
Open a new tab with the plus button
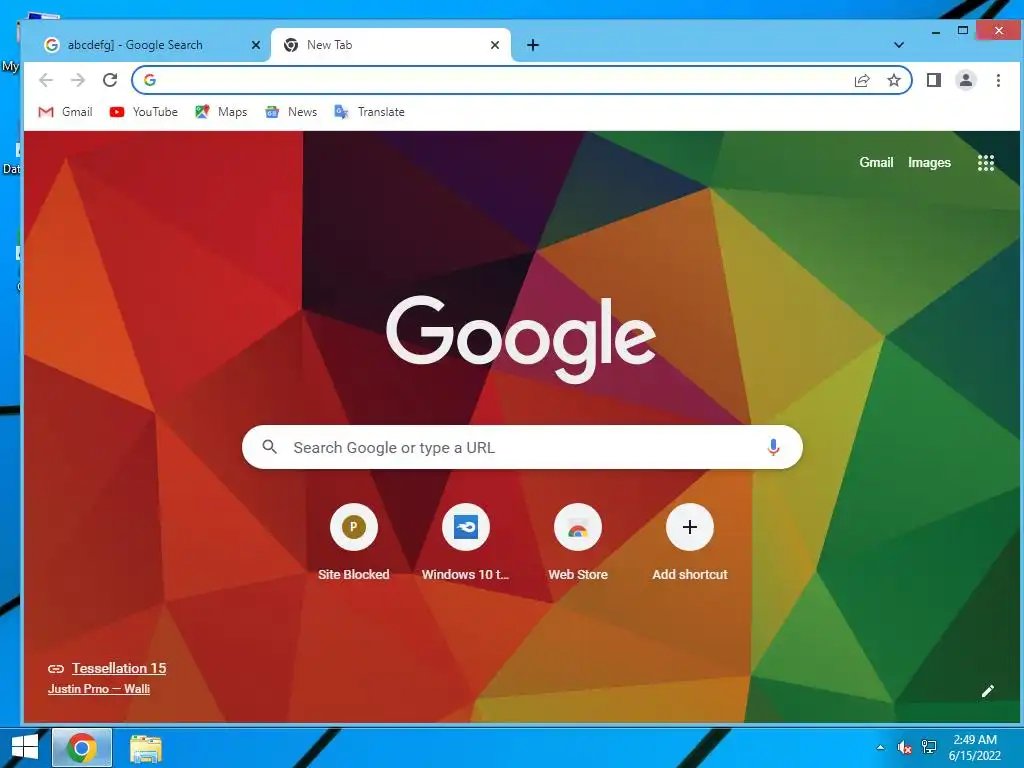tap(533, 44)
